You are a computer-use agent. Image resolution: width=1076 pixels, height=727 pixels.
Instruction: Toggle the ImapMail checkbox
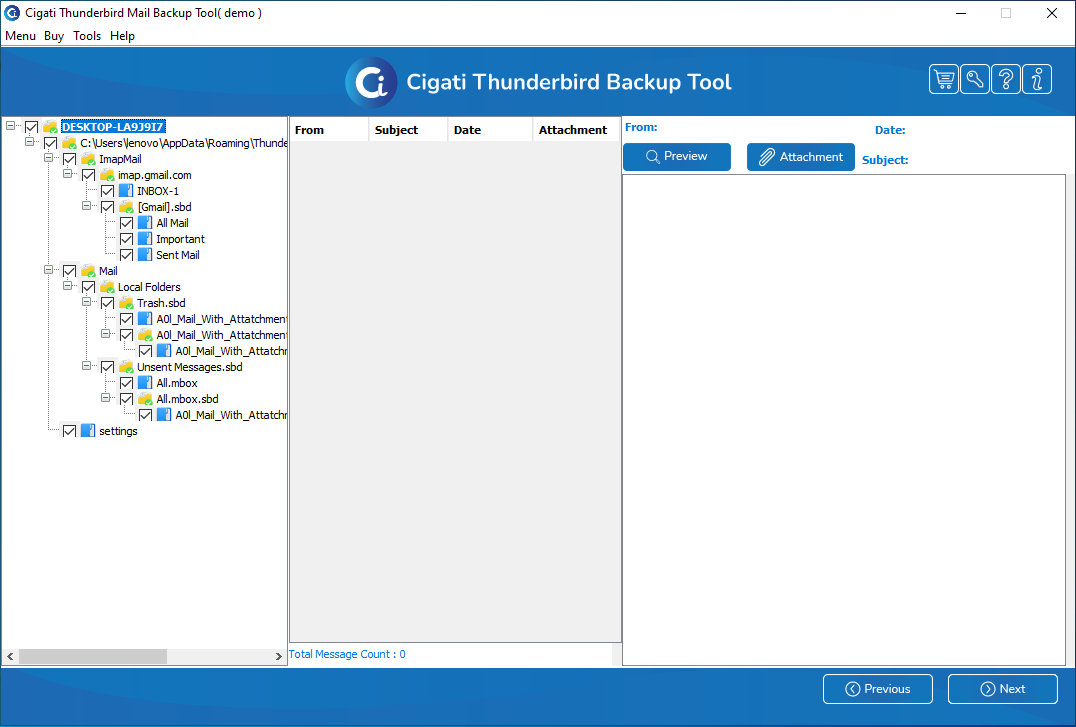click(x=69, y=159)
